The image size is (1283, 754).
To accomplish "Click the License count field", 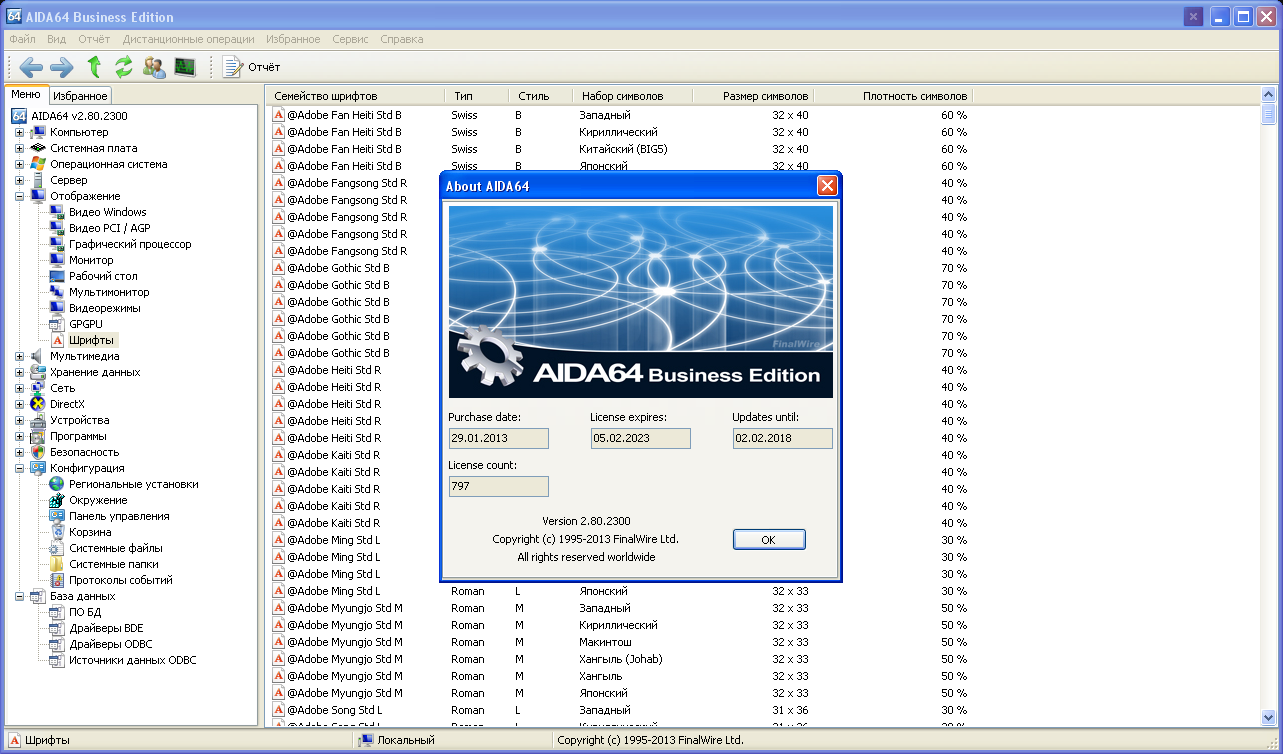I will (x=498, y=486).
